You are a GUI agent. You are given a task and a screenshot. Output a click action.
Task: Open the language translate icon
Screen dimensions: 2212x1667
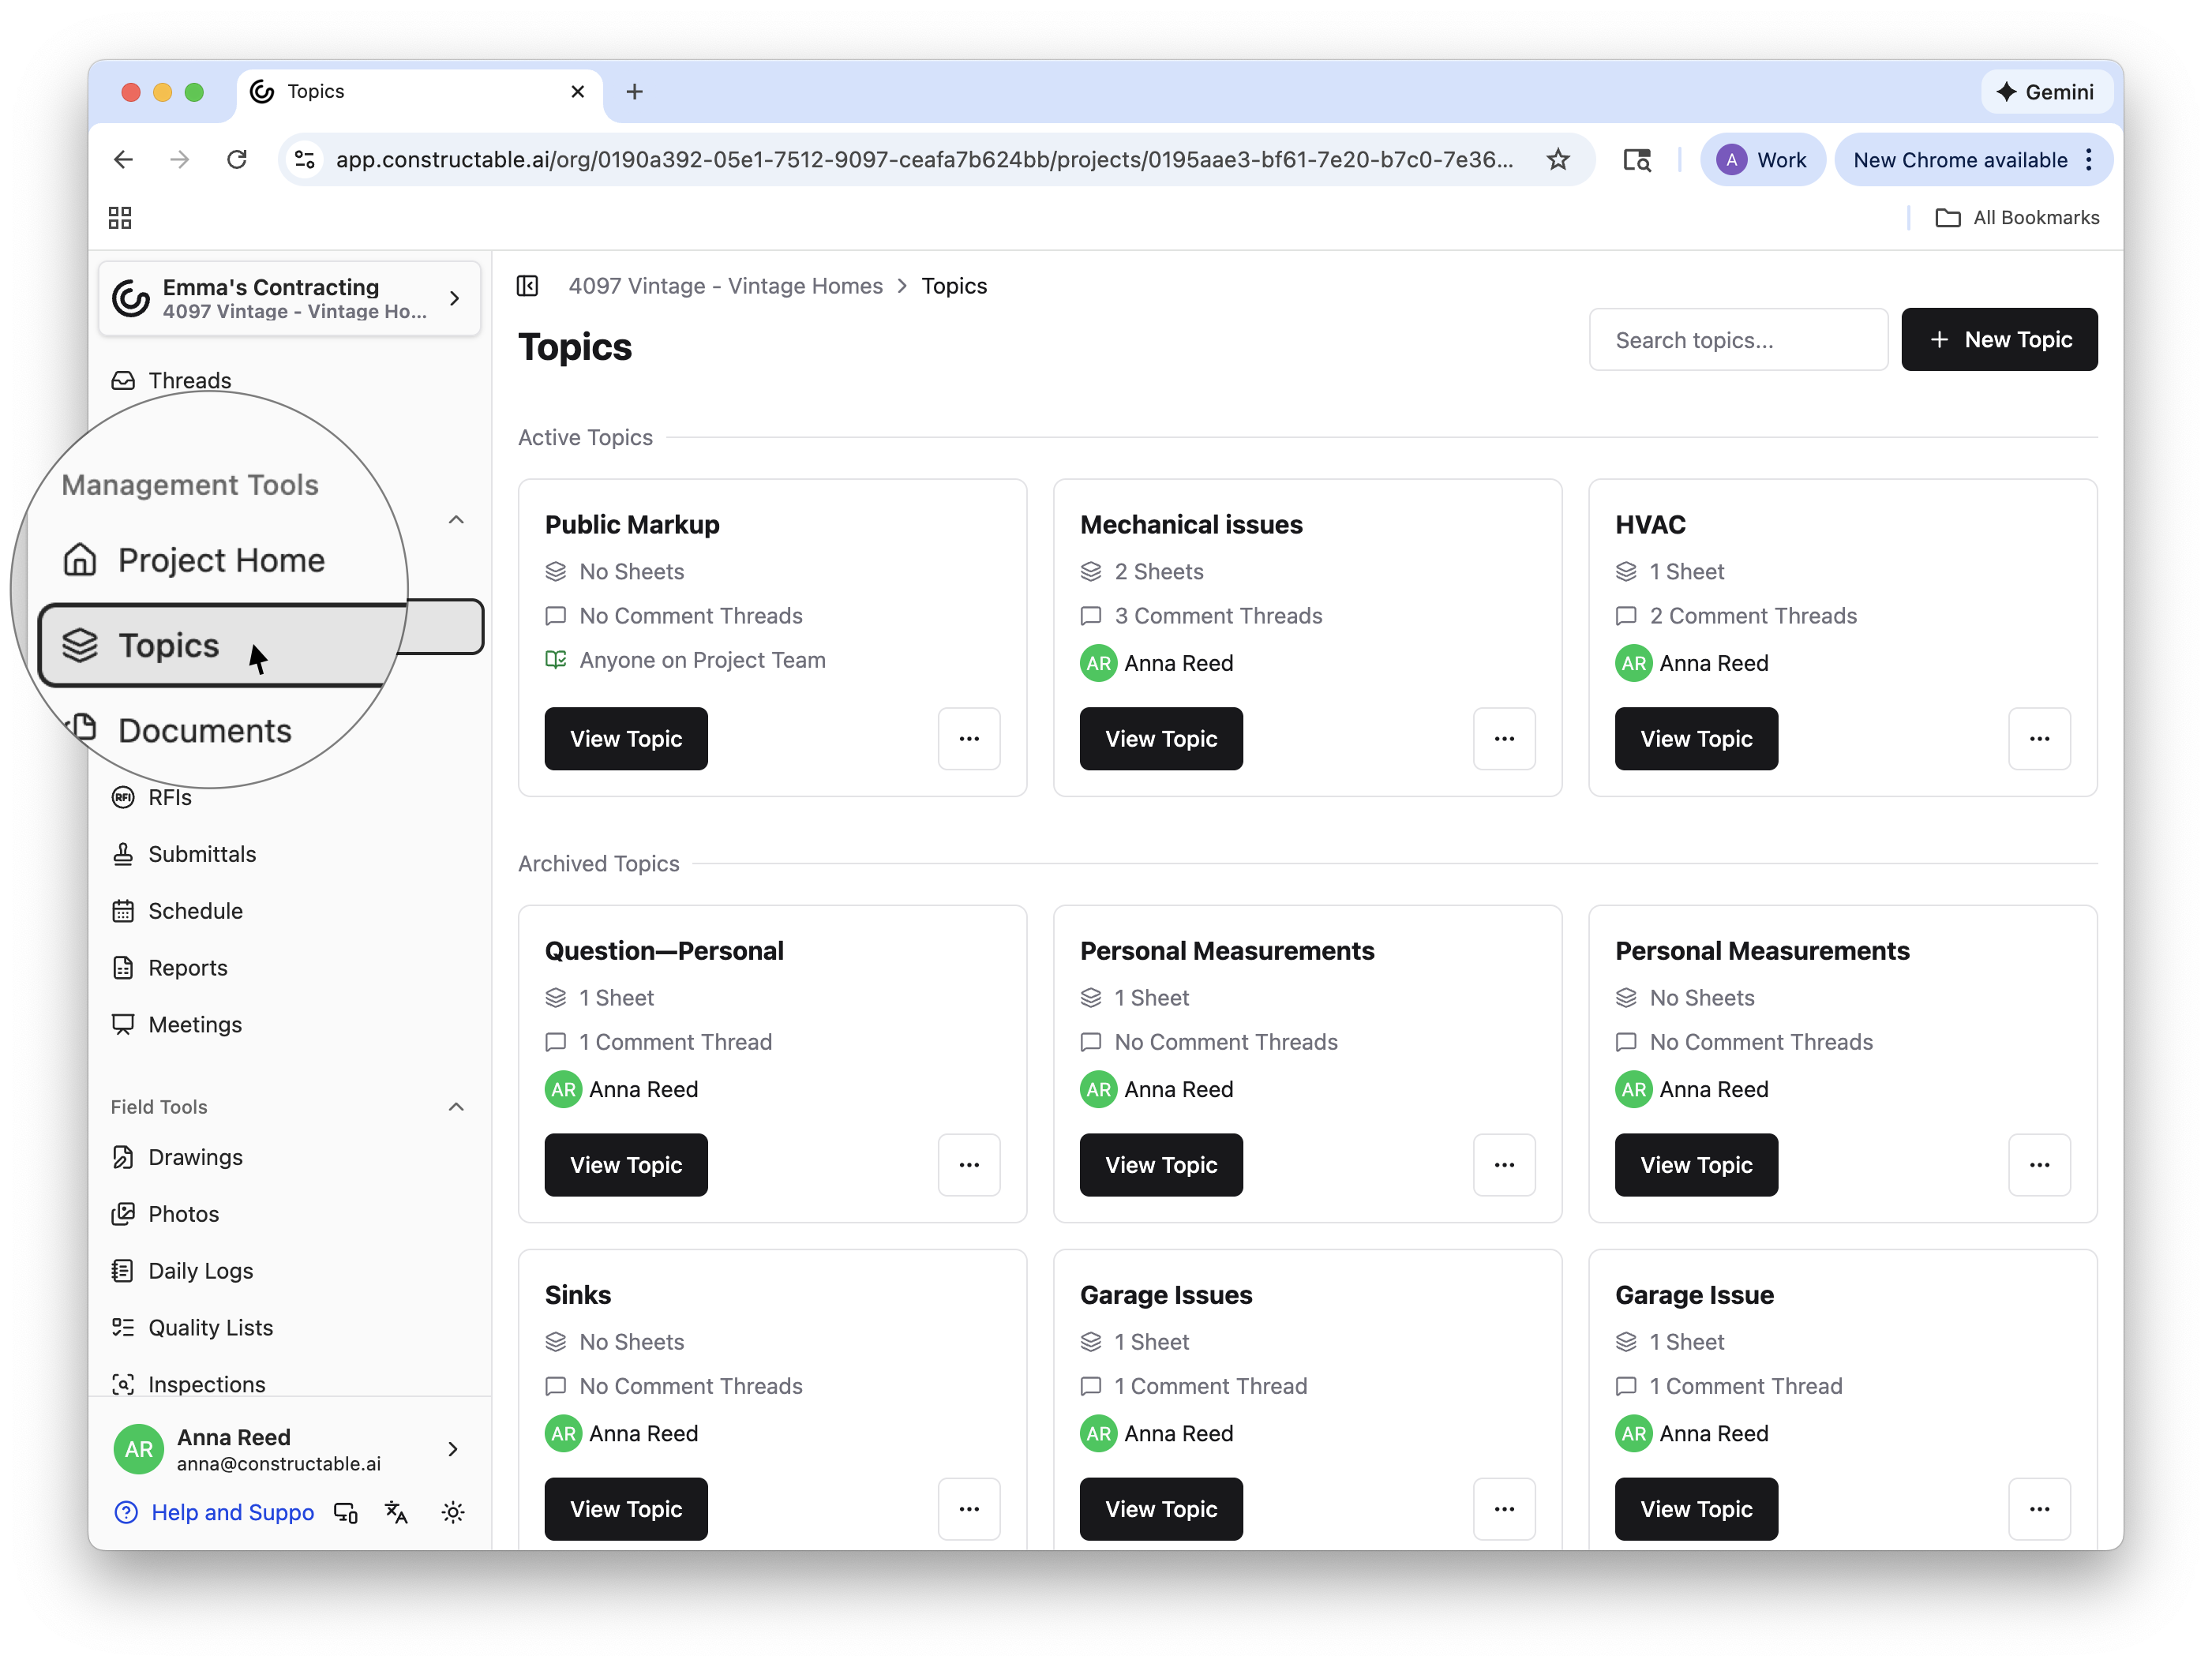tap(397, 1512)
